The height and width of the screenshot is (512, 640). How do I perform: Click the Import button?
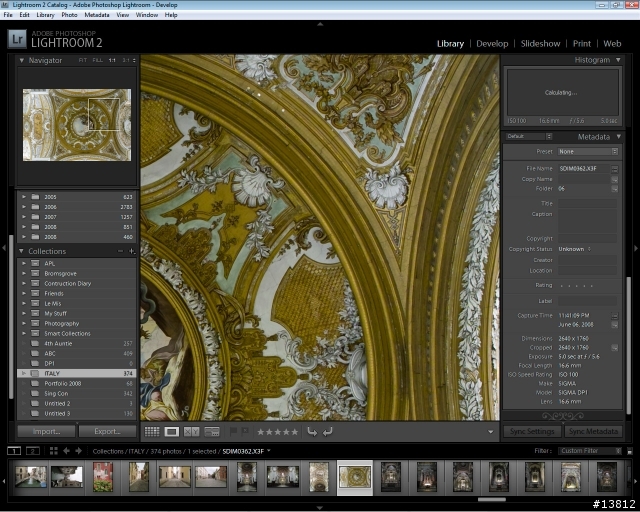pos(47,431)
